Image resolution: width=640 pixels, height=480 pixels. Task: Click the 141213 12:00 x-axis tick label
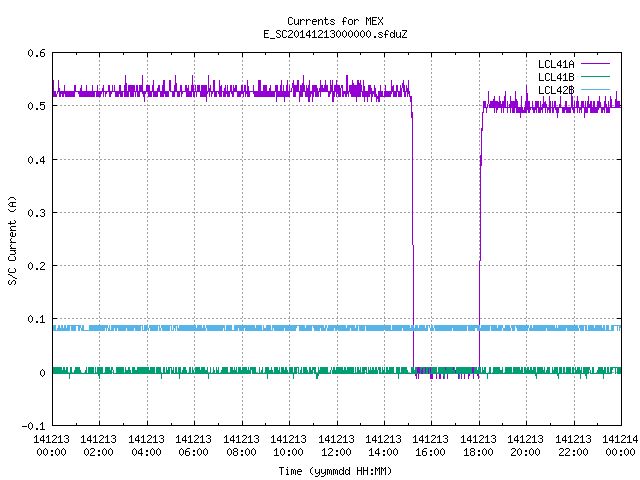pos(336,445)
